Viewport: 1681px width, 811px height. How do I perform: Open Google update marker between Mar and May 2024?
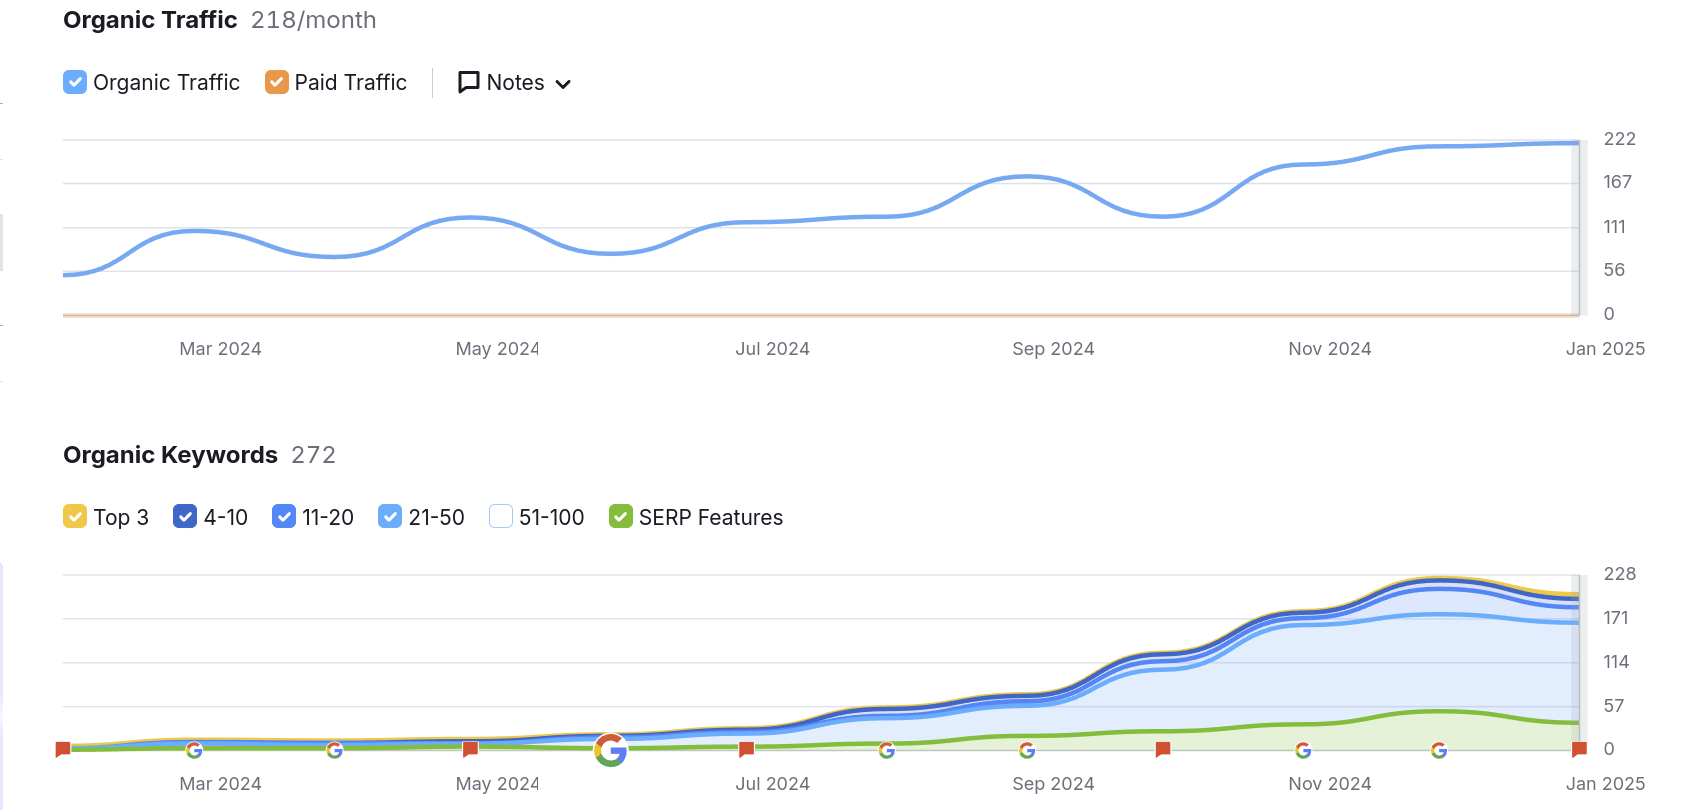pyautogui.click(x=335, y=750)
